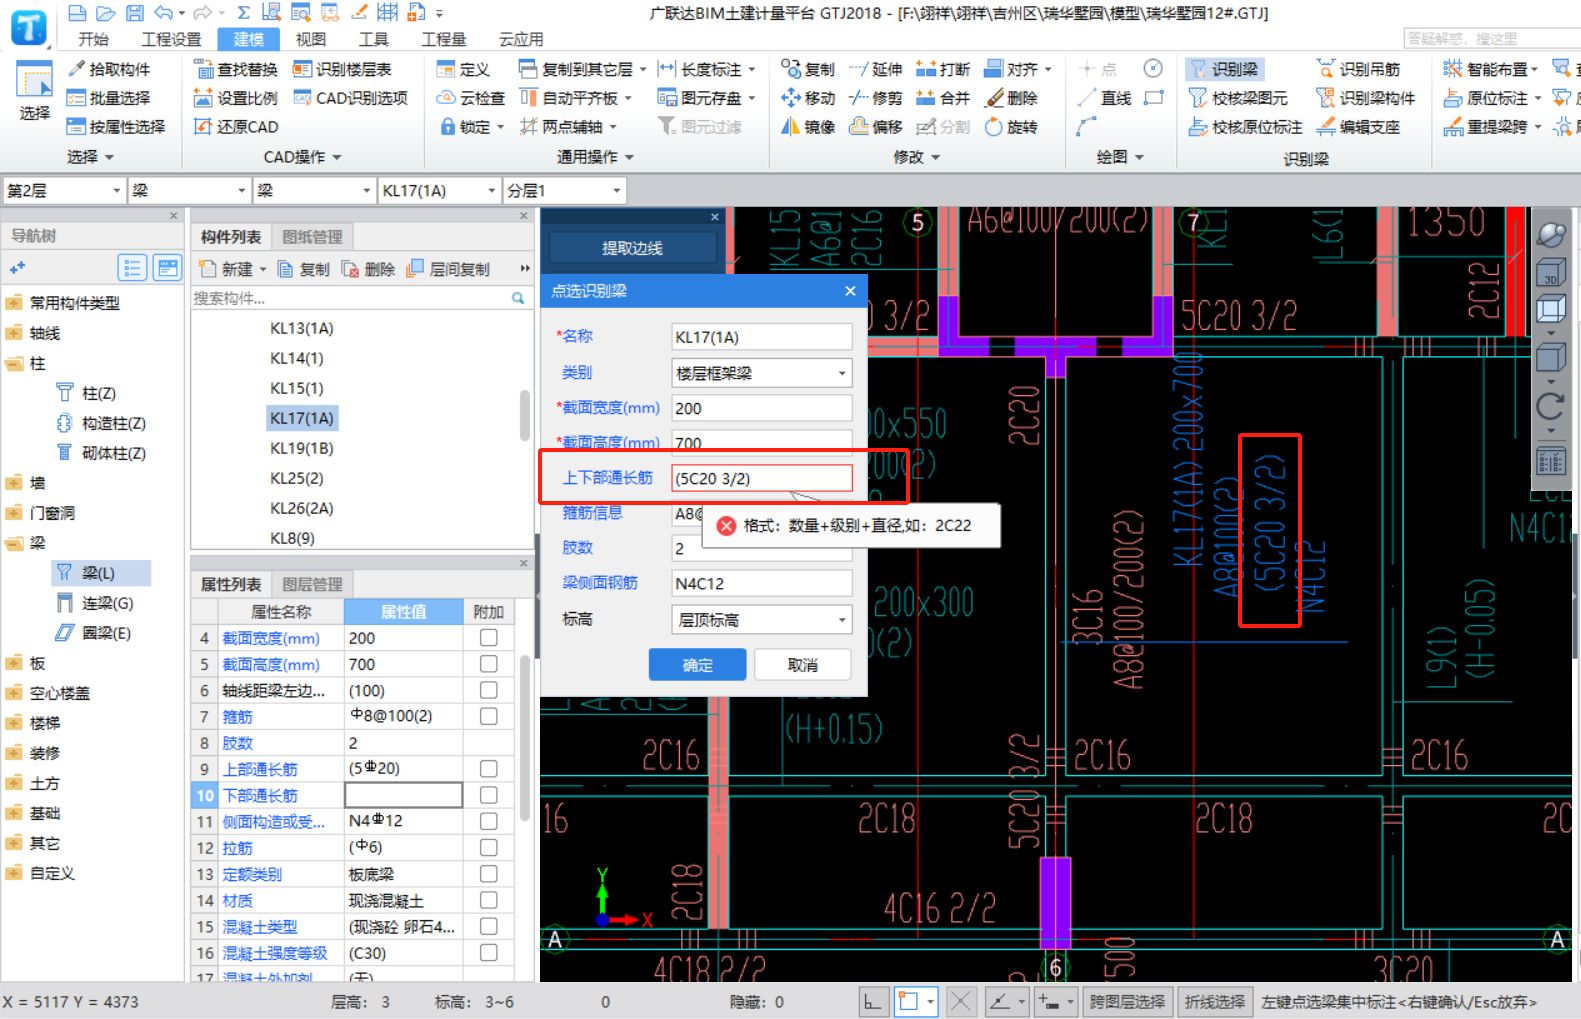Toggle 截面高度 row attach checkbox
Image resolution: width=1581 pixels, height=1019 pixels.
(x=488, y=664)
